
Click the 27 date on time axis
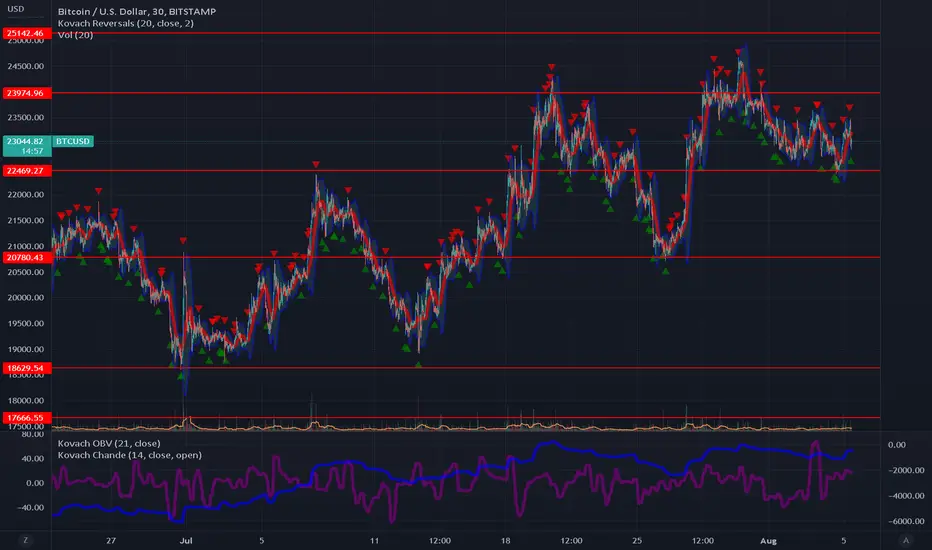click(111, 540)
